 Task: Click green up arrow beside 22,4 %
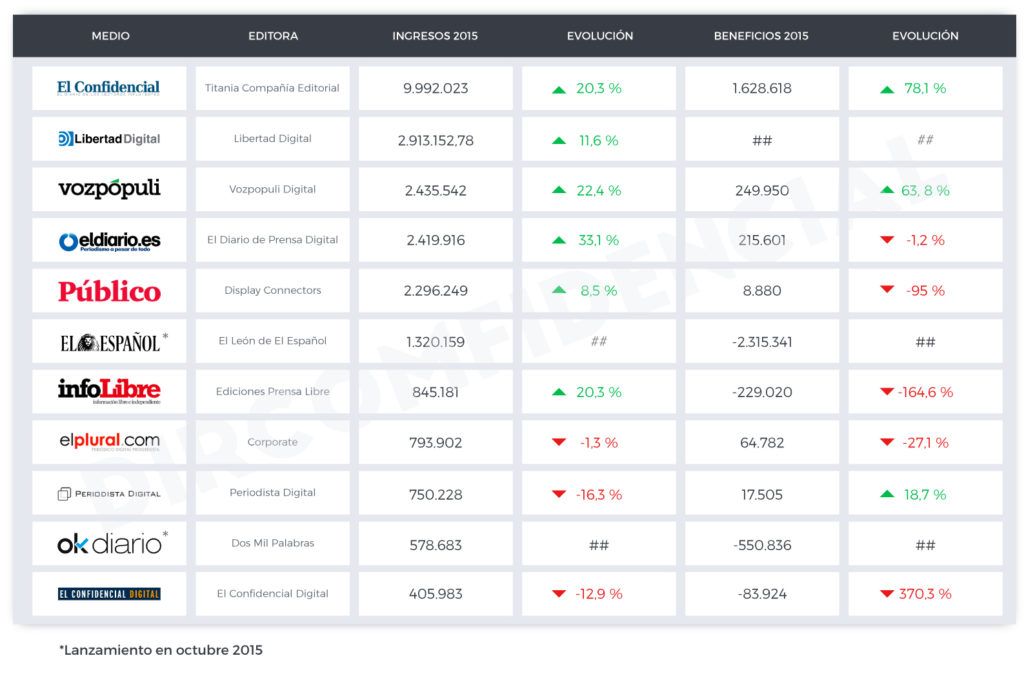[558, 191]
